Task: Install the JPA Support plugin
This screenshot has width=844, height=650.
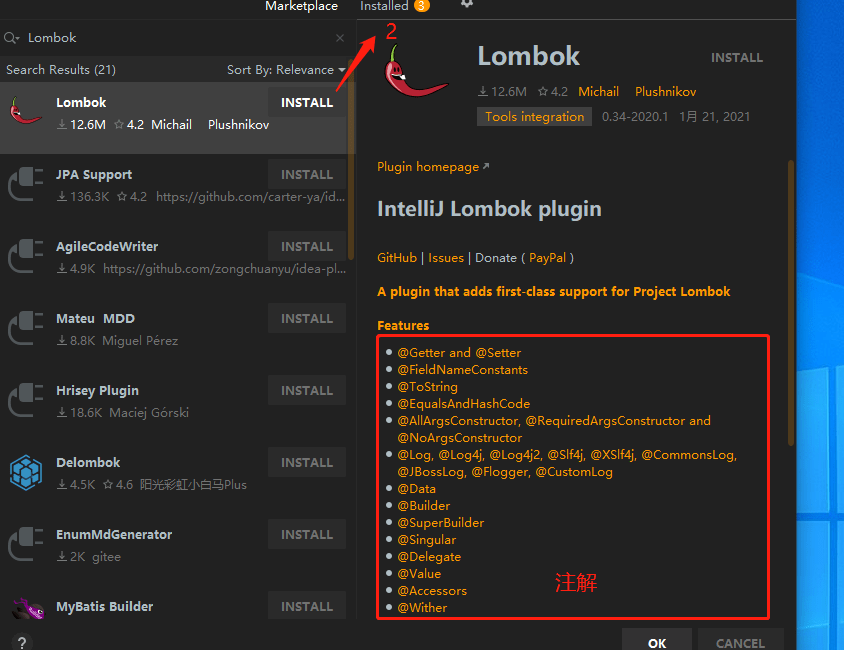Action: coord(307,174)
